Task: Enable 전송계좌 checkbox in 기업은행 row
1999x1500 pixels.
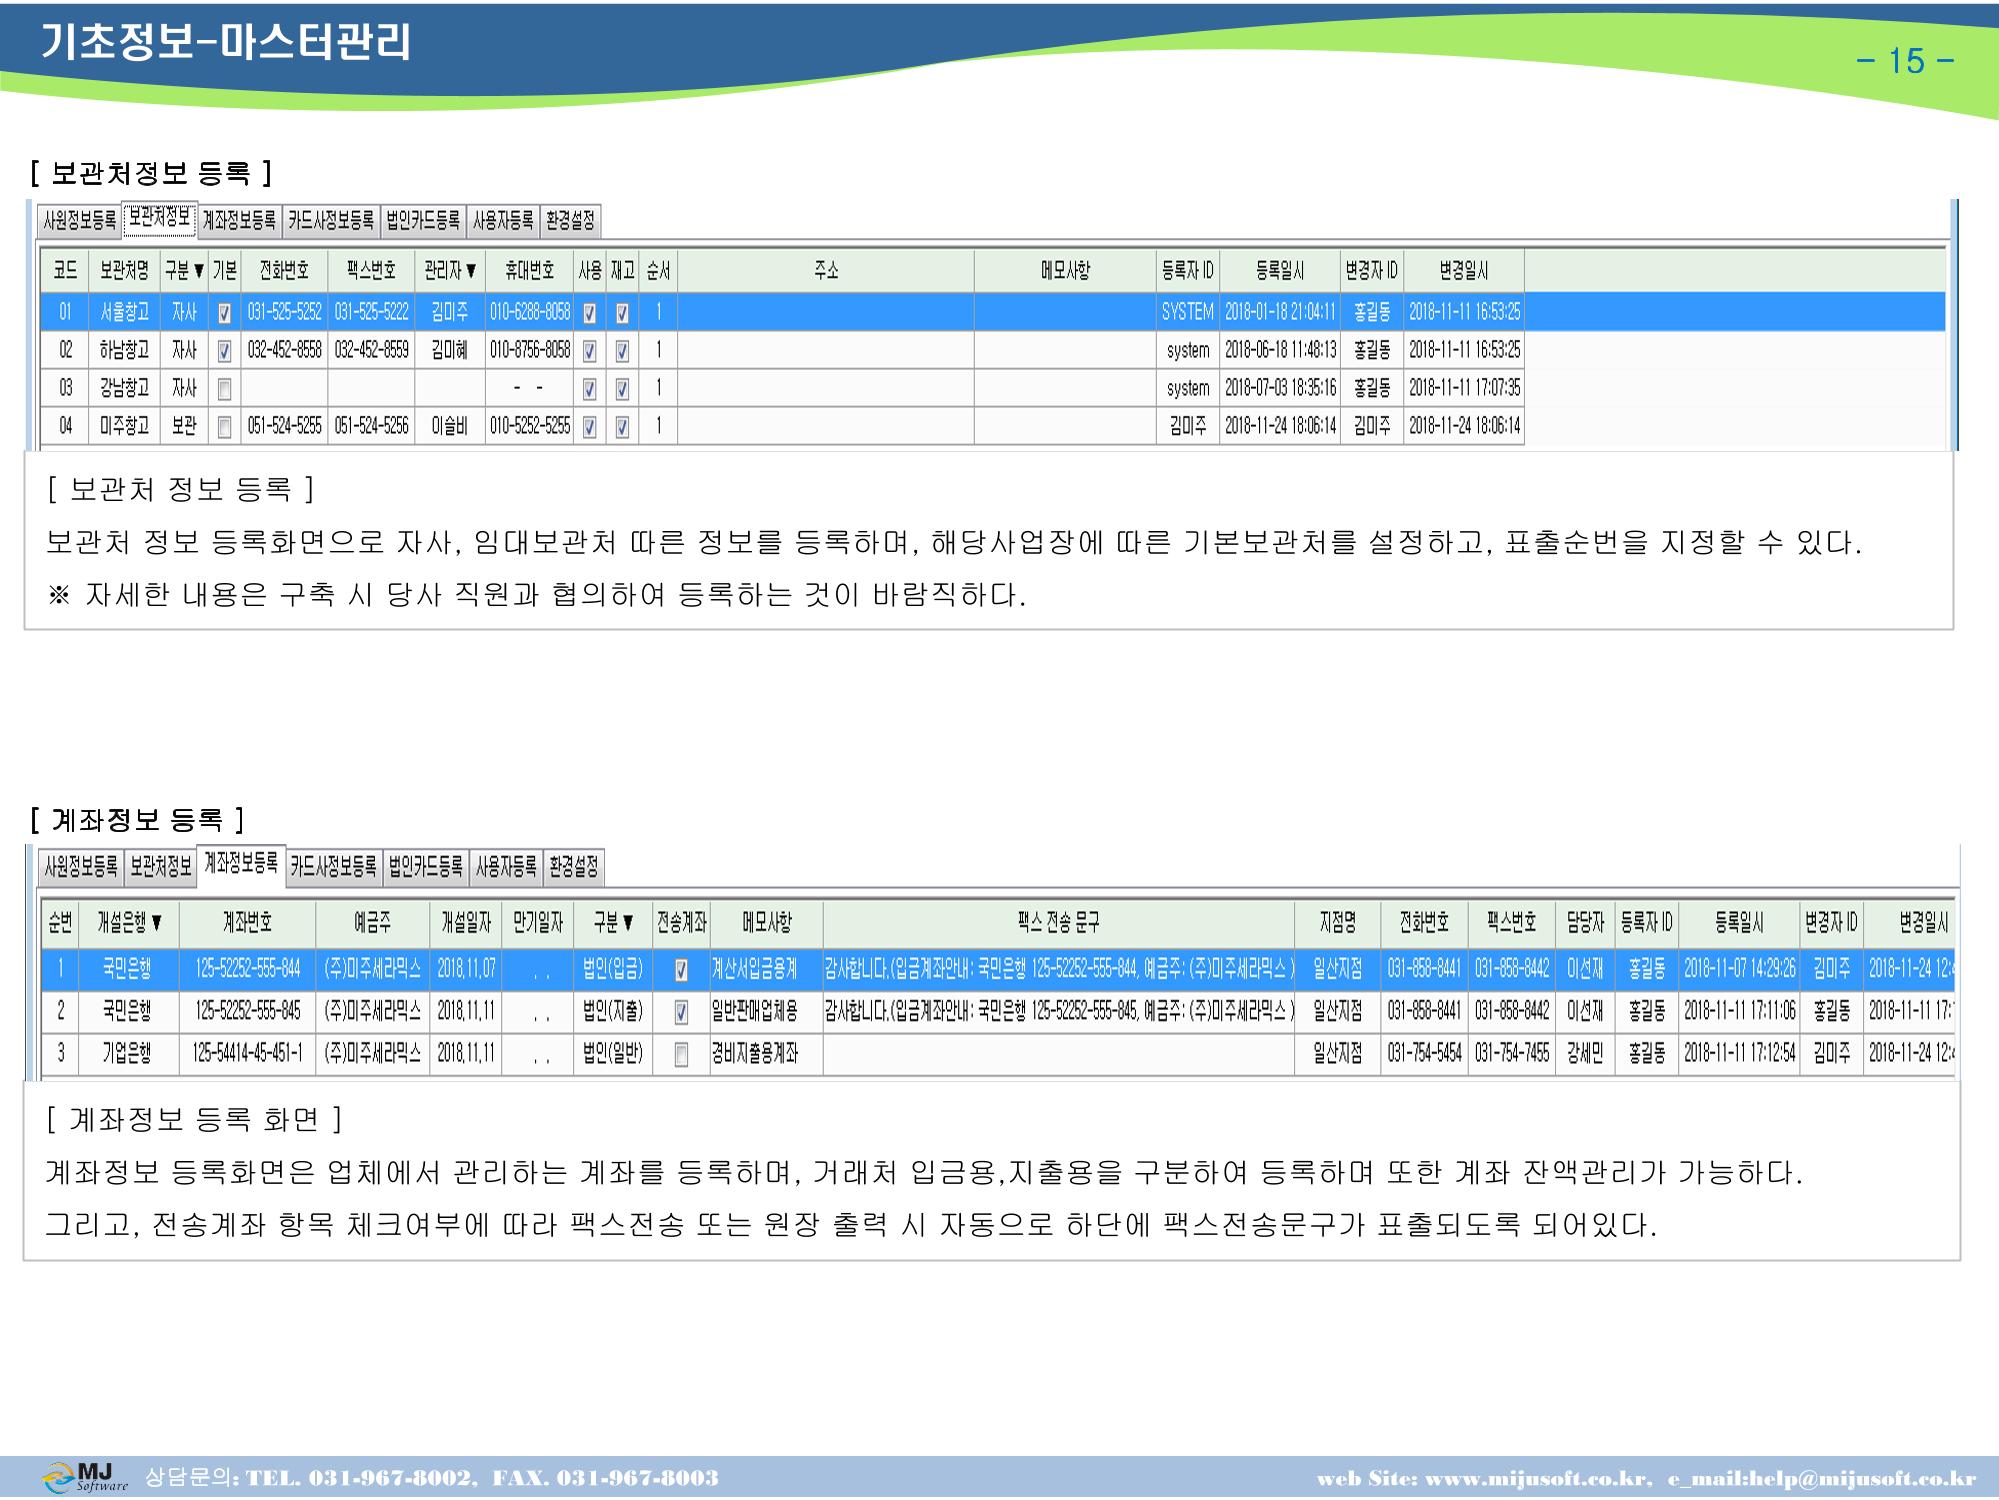Action: point(681,1055)
